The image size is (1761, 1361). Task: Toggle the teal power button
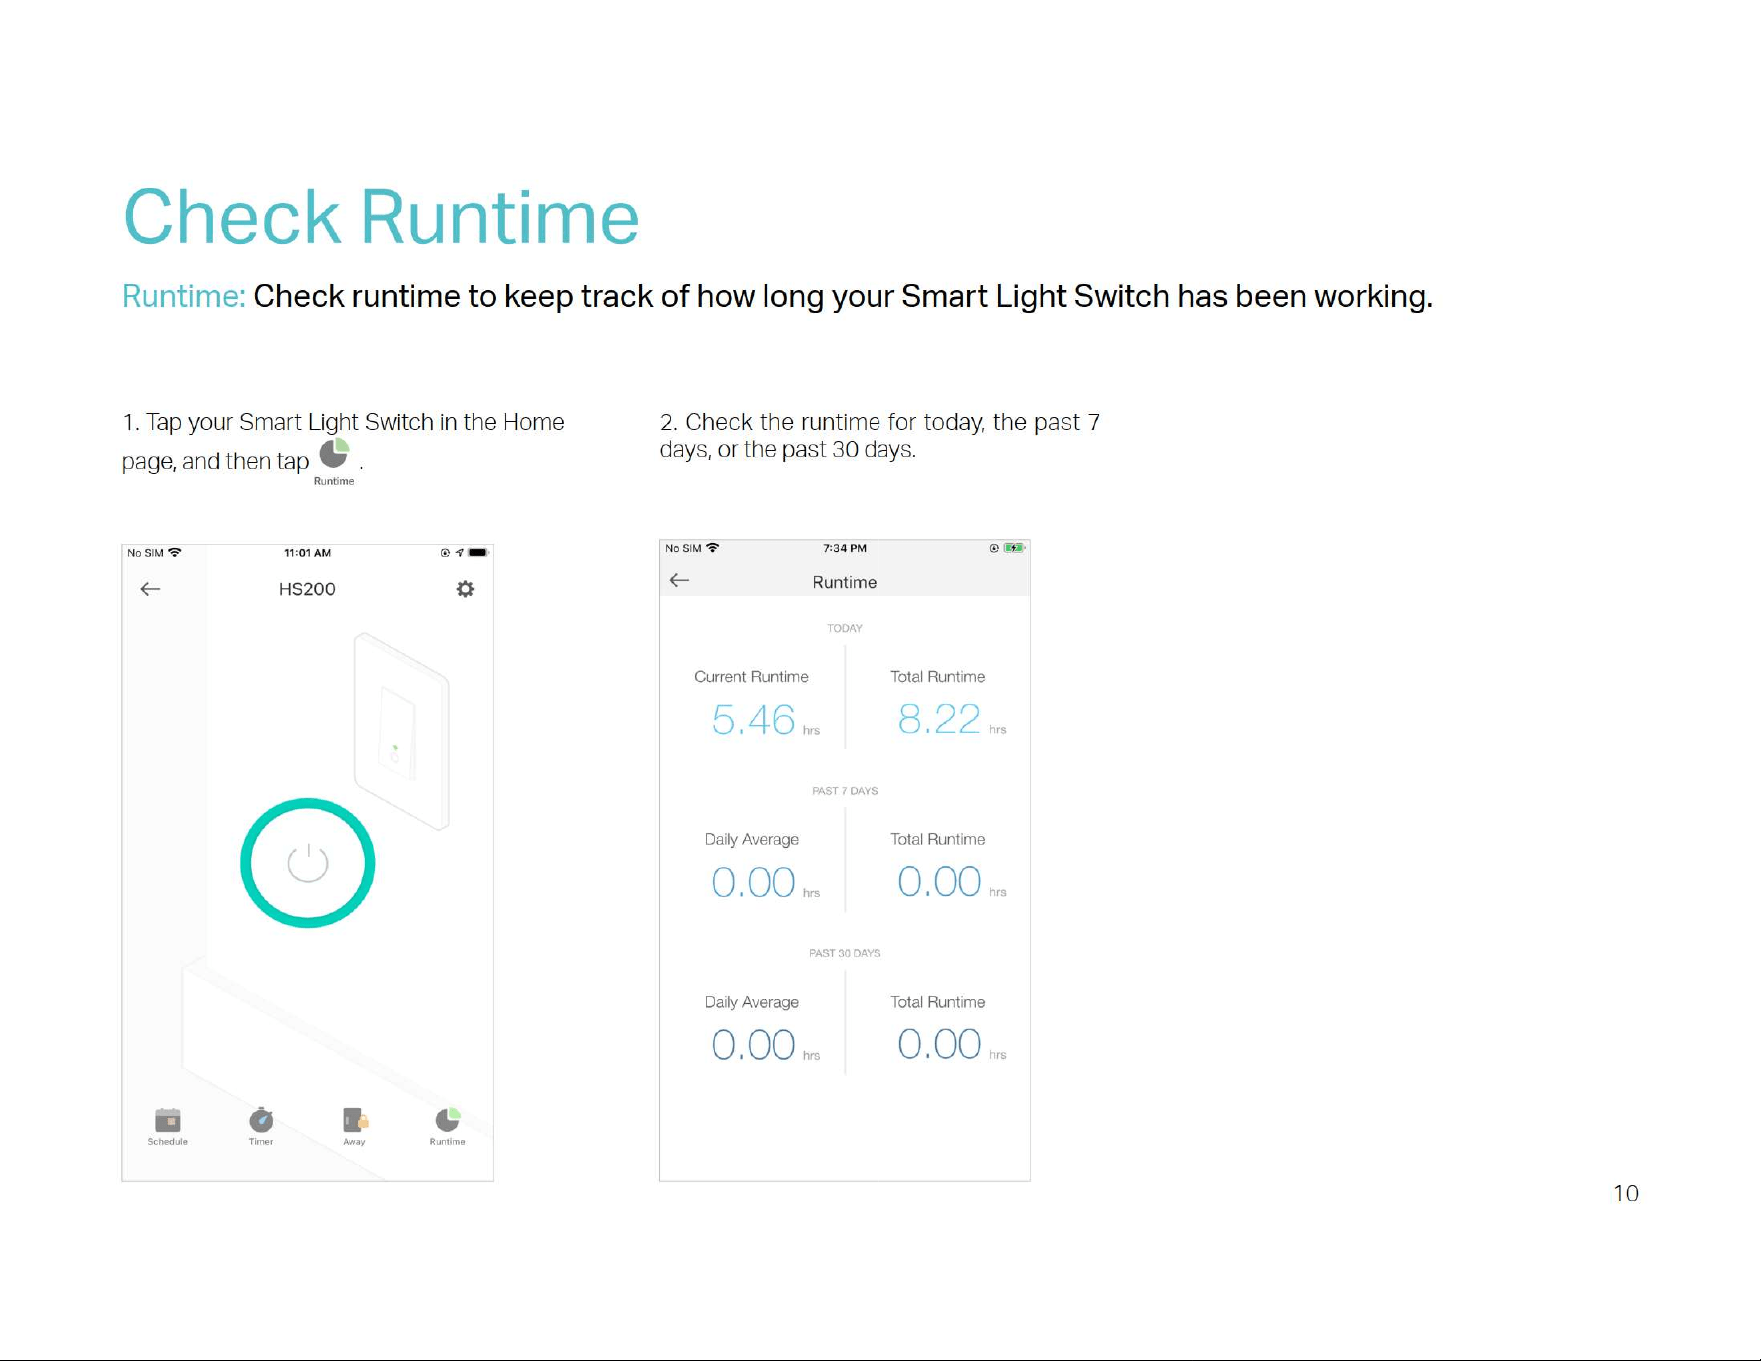pos(308,863)
